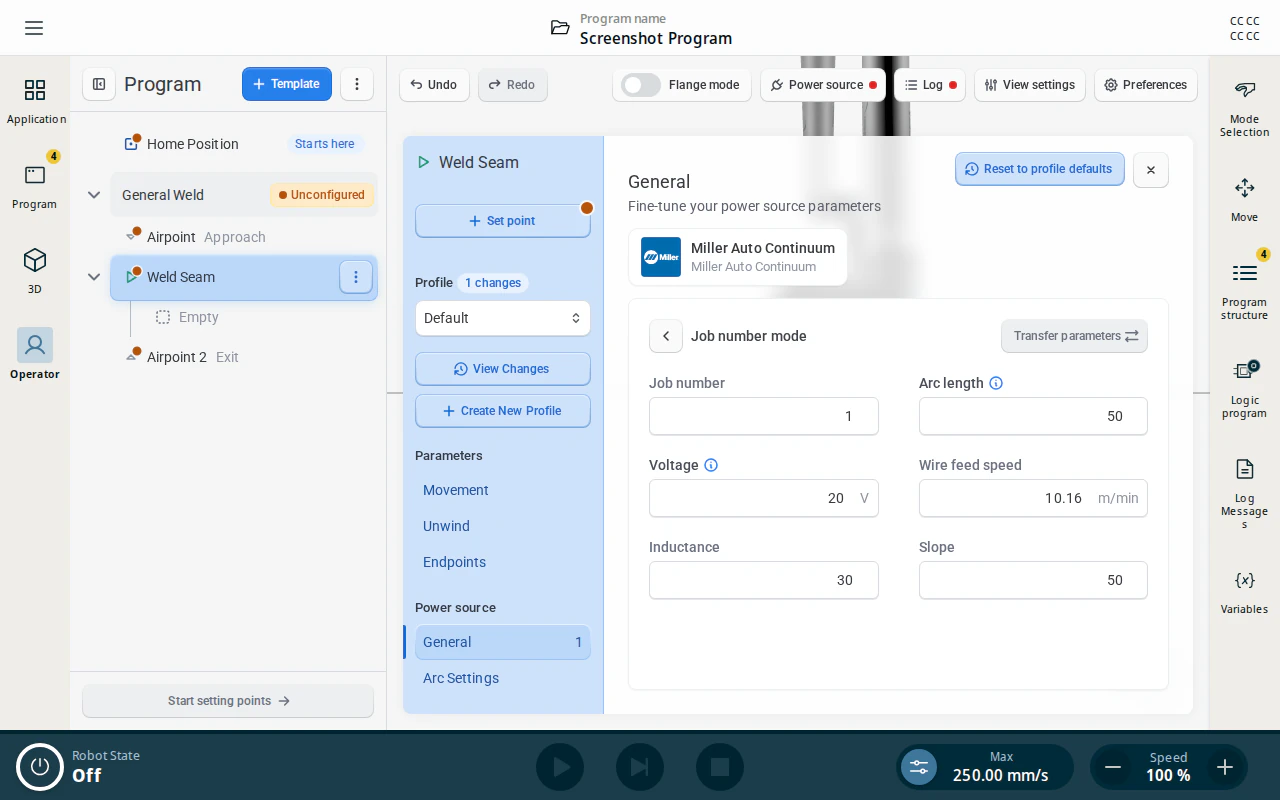Click the Job number input field
Viewport: 1280px width, 800px height.
(x=764, y=416)
